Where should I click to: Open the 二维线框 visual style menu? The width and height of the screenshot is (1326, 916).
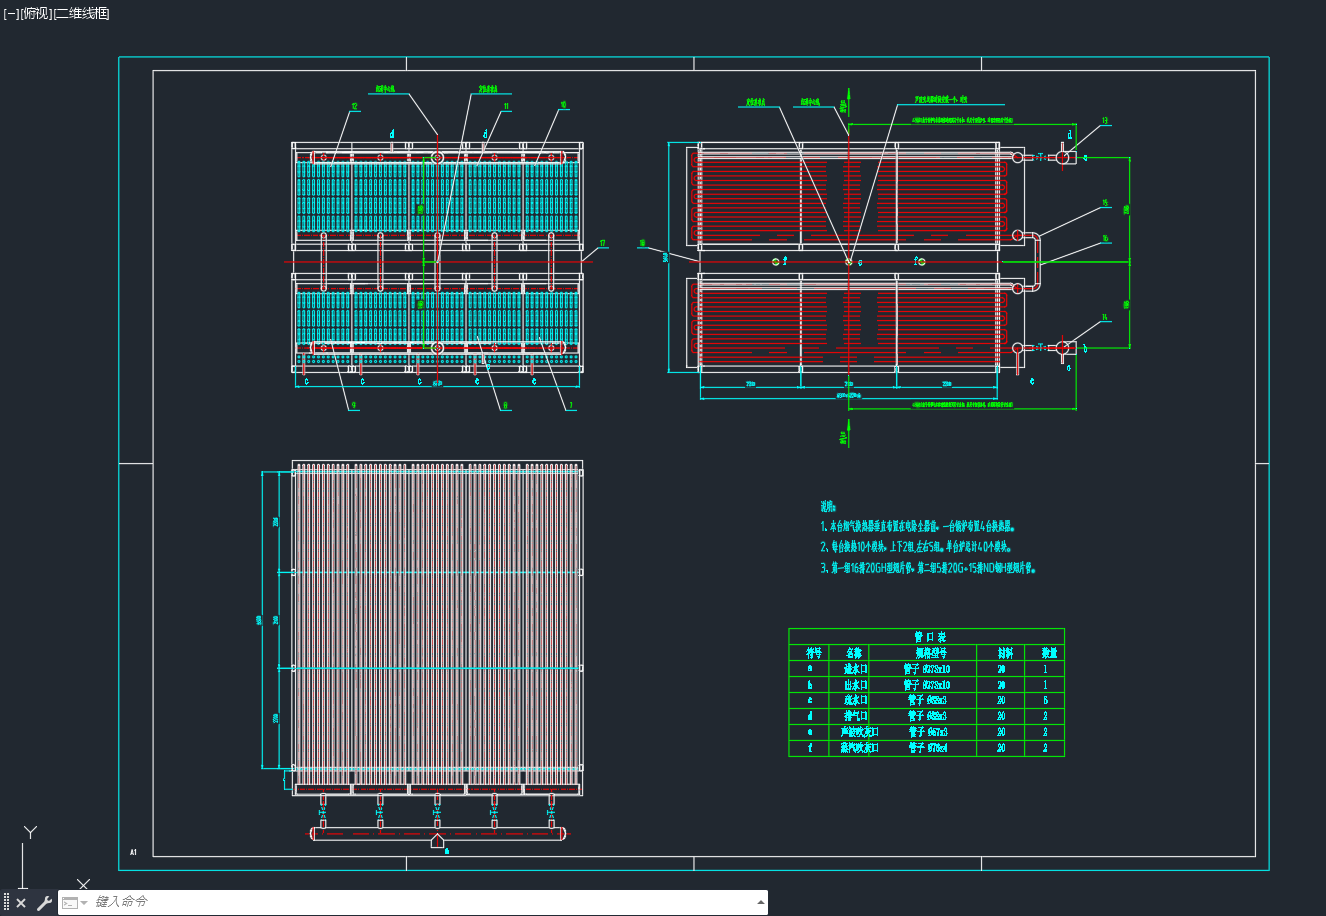coord(81,13)
